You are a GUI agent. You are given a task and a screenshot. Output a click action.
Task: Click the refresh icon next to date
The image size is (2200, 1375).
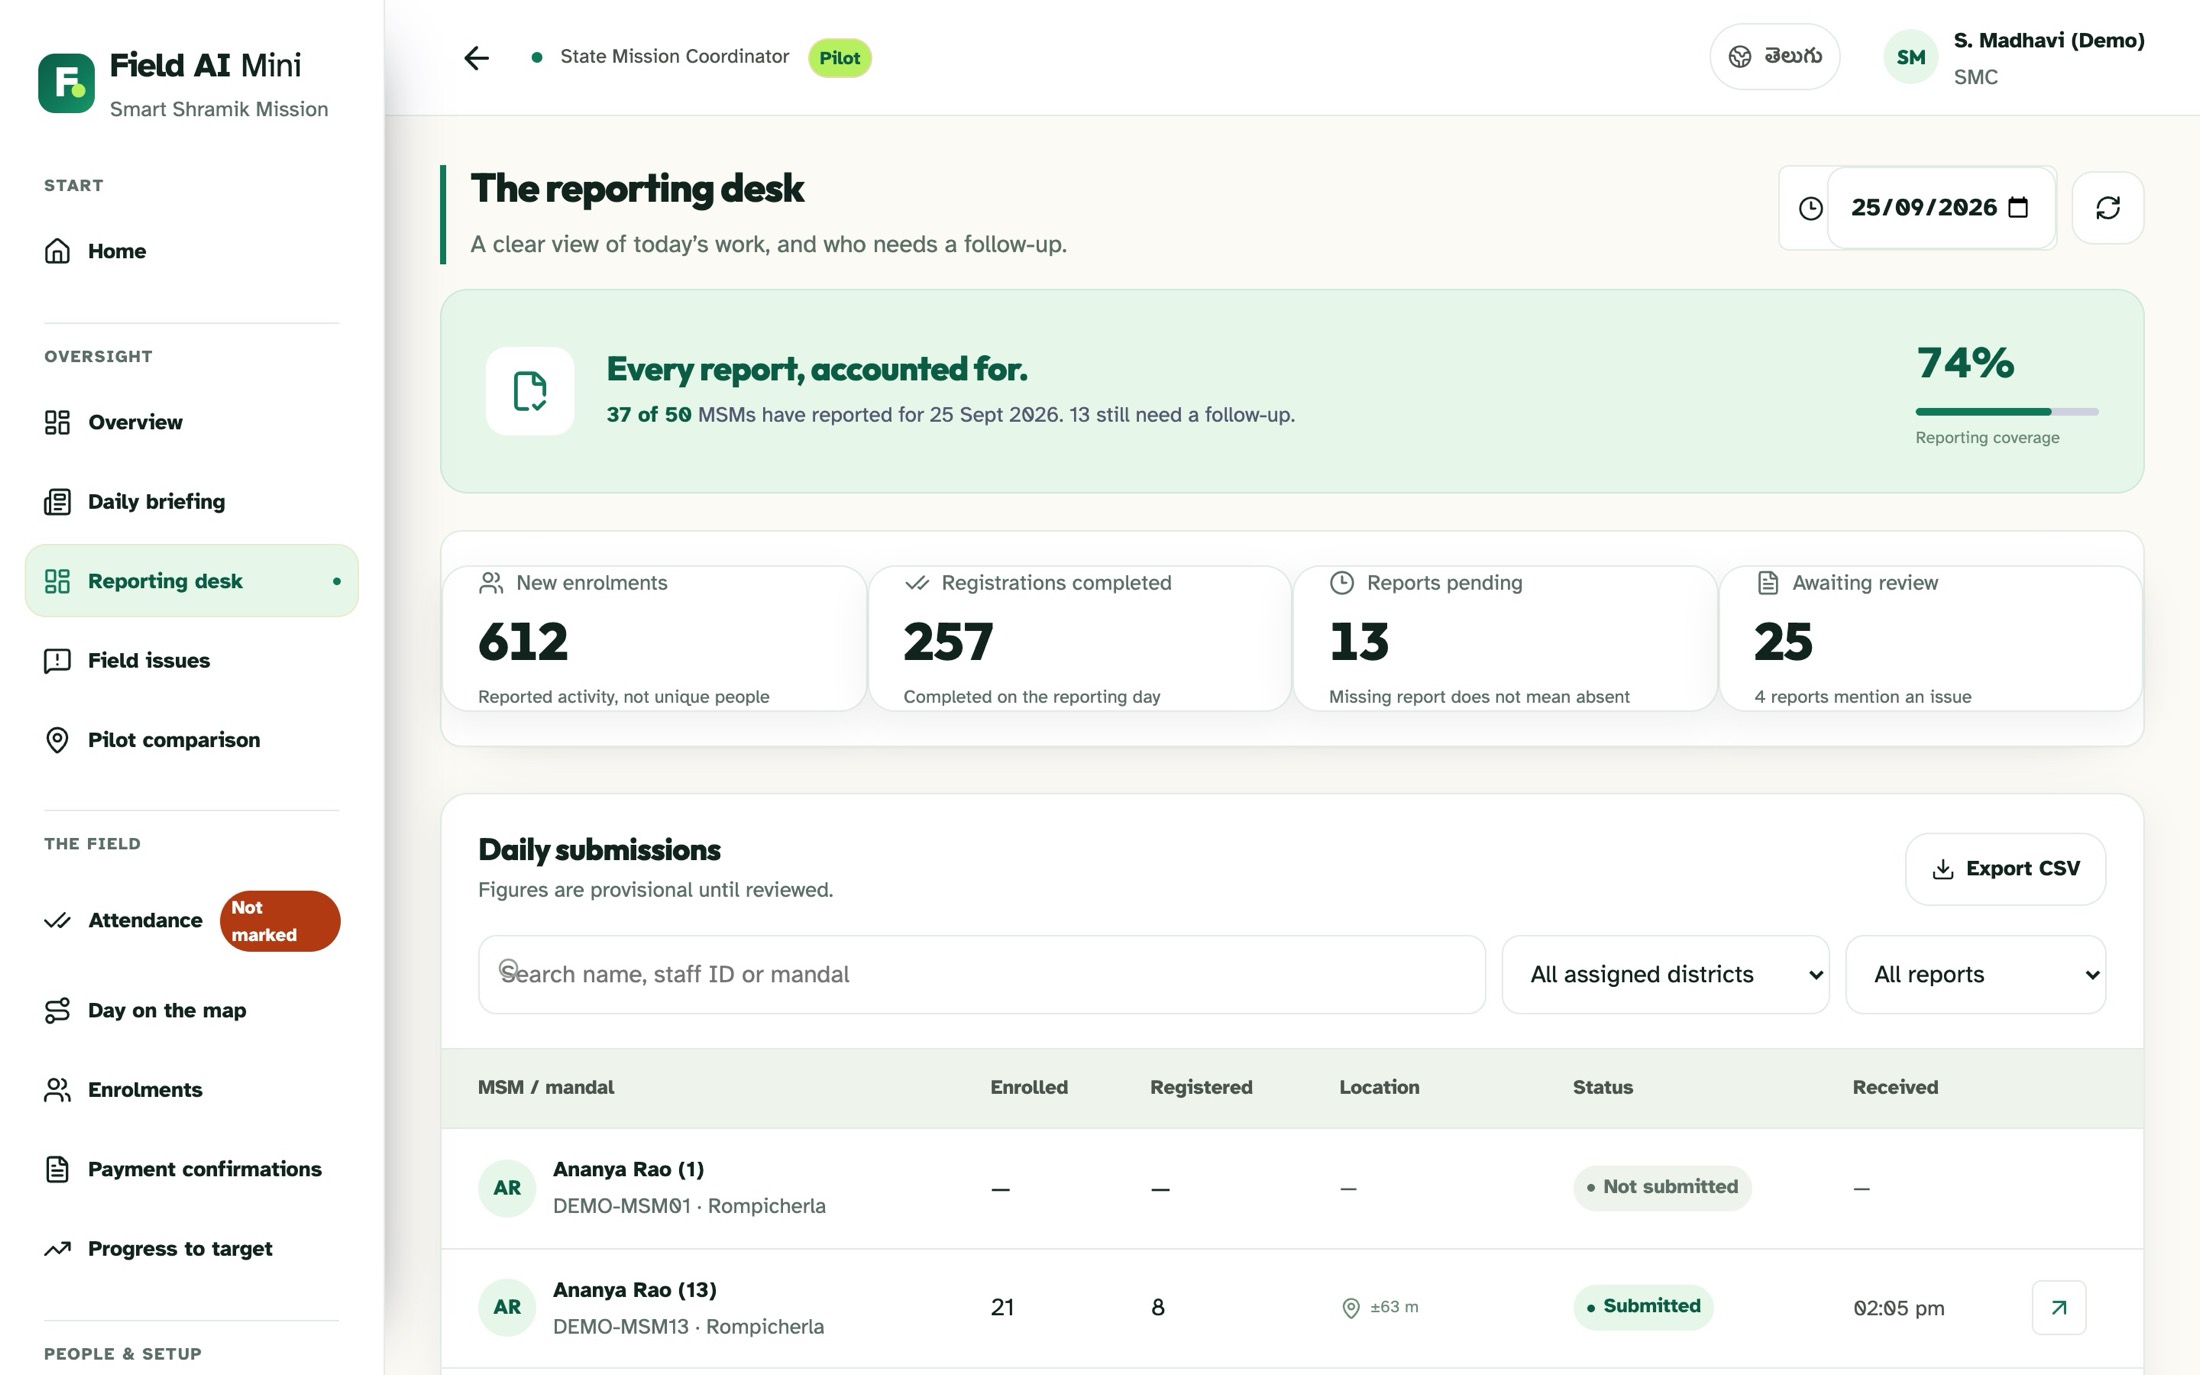[x=2107, y=208]
